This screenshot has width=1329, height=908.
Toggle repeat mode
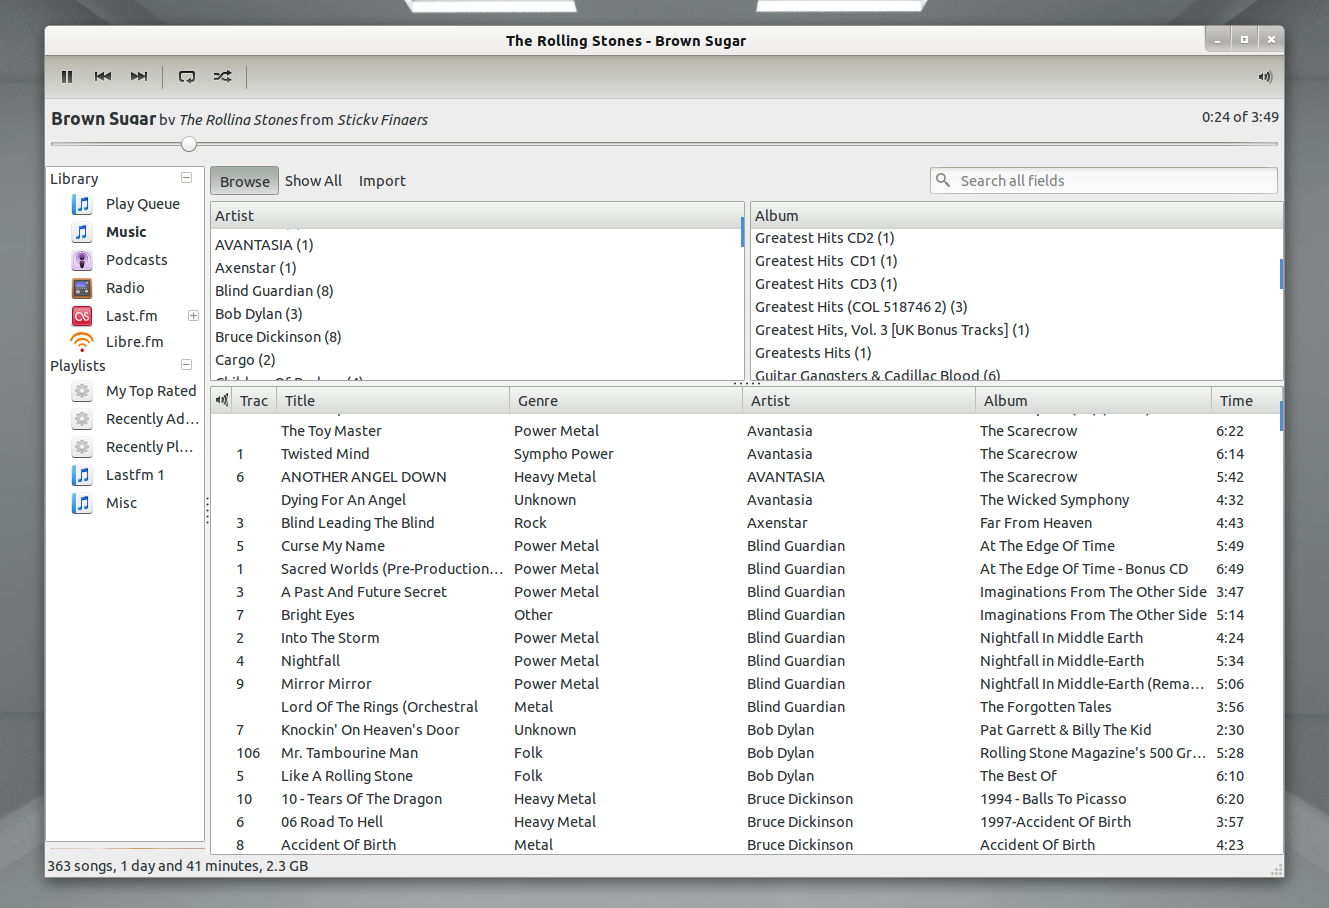coord(187,76)
